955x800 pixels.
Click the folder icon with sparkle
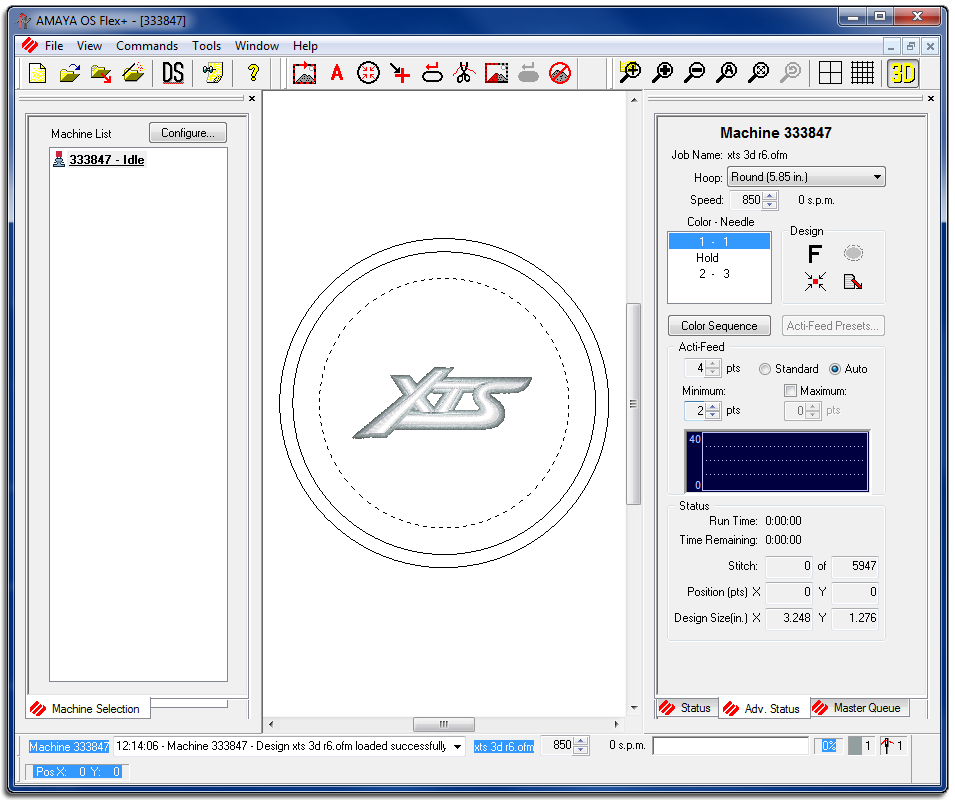[133, 74]
